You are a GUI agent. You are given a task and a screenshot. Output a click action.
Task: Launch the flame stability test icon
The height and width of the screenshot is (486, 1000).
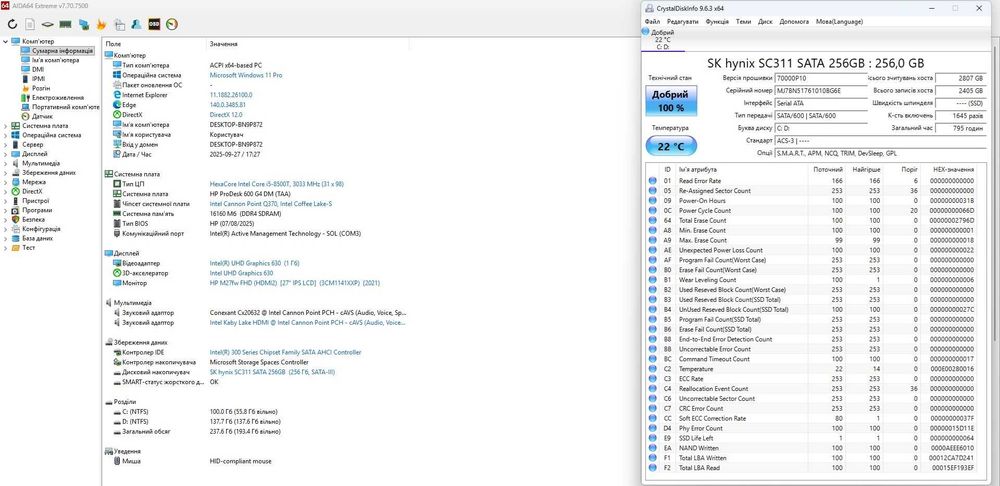pos(101,25)
